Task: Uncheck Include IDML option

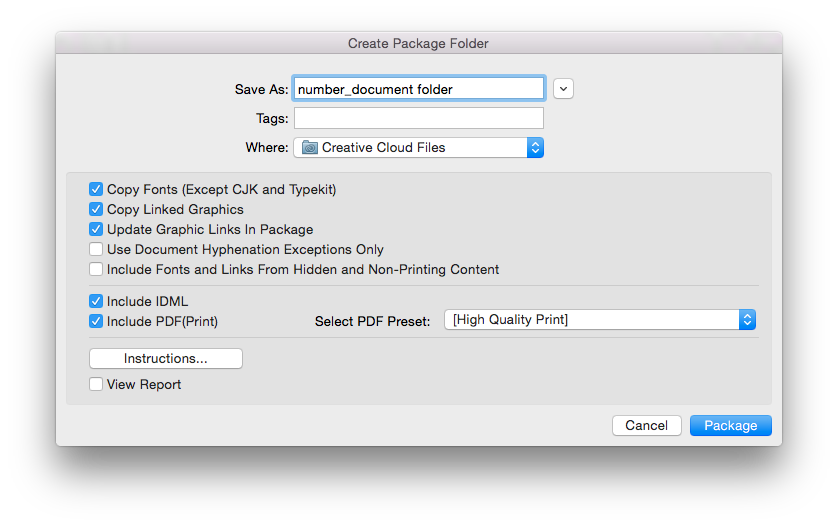Action: point(96,301)
